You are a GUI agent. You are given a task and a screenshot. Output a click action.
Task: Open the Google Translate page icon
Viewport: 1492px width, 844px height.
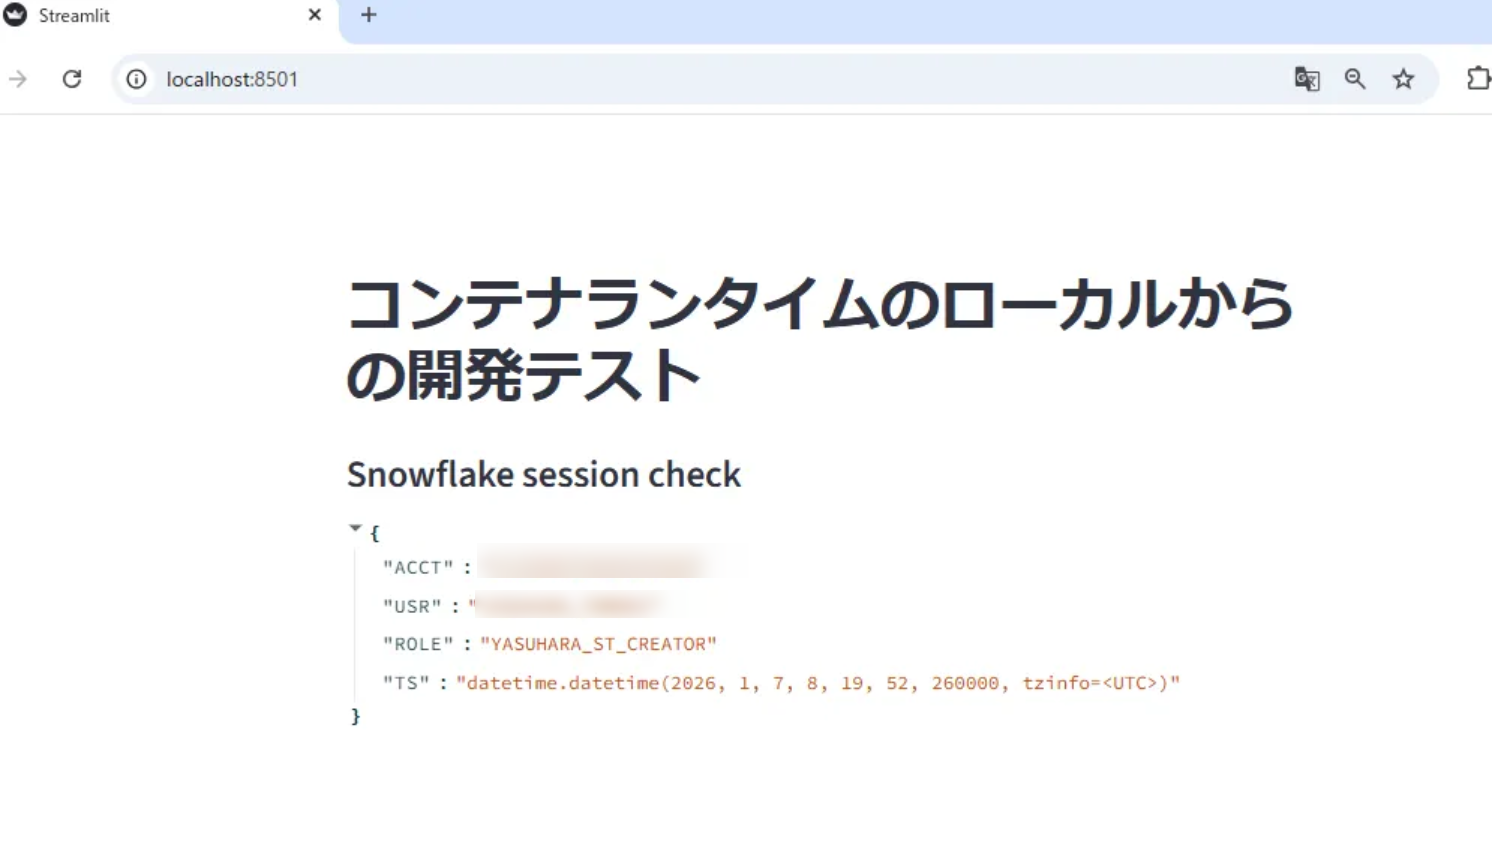point(1307,79)
